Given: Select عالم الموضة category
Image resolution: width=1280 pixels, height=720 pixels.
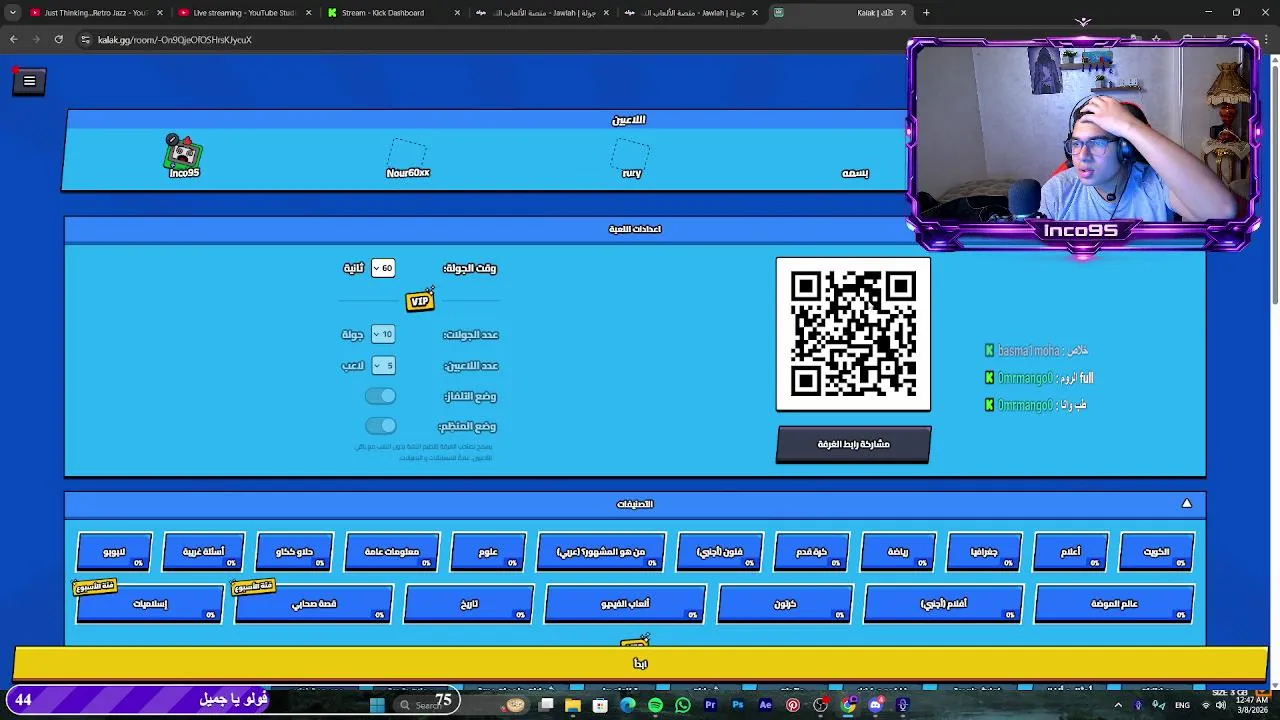Looking at the screenshot, I should point(1114,604).
